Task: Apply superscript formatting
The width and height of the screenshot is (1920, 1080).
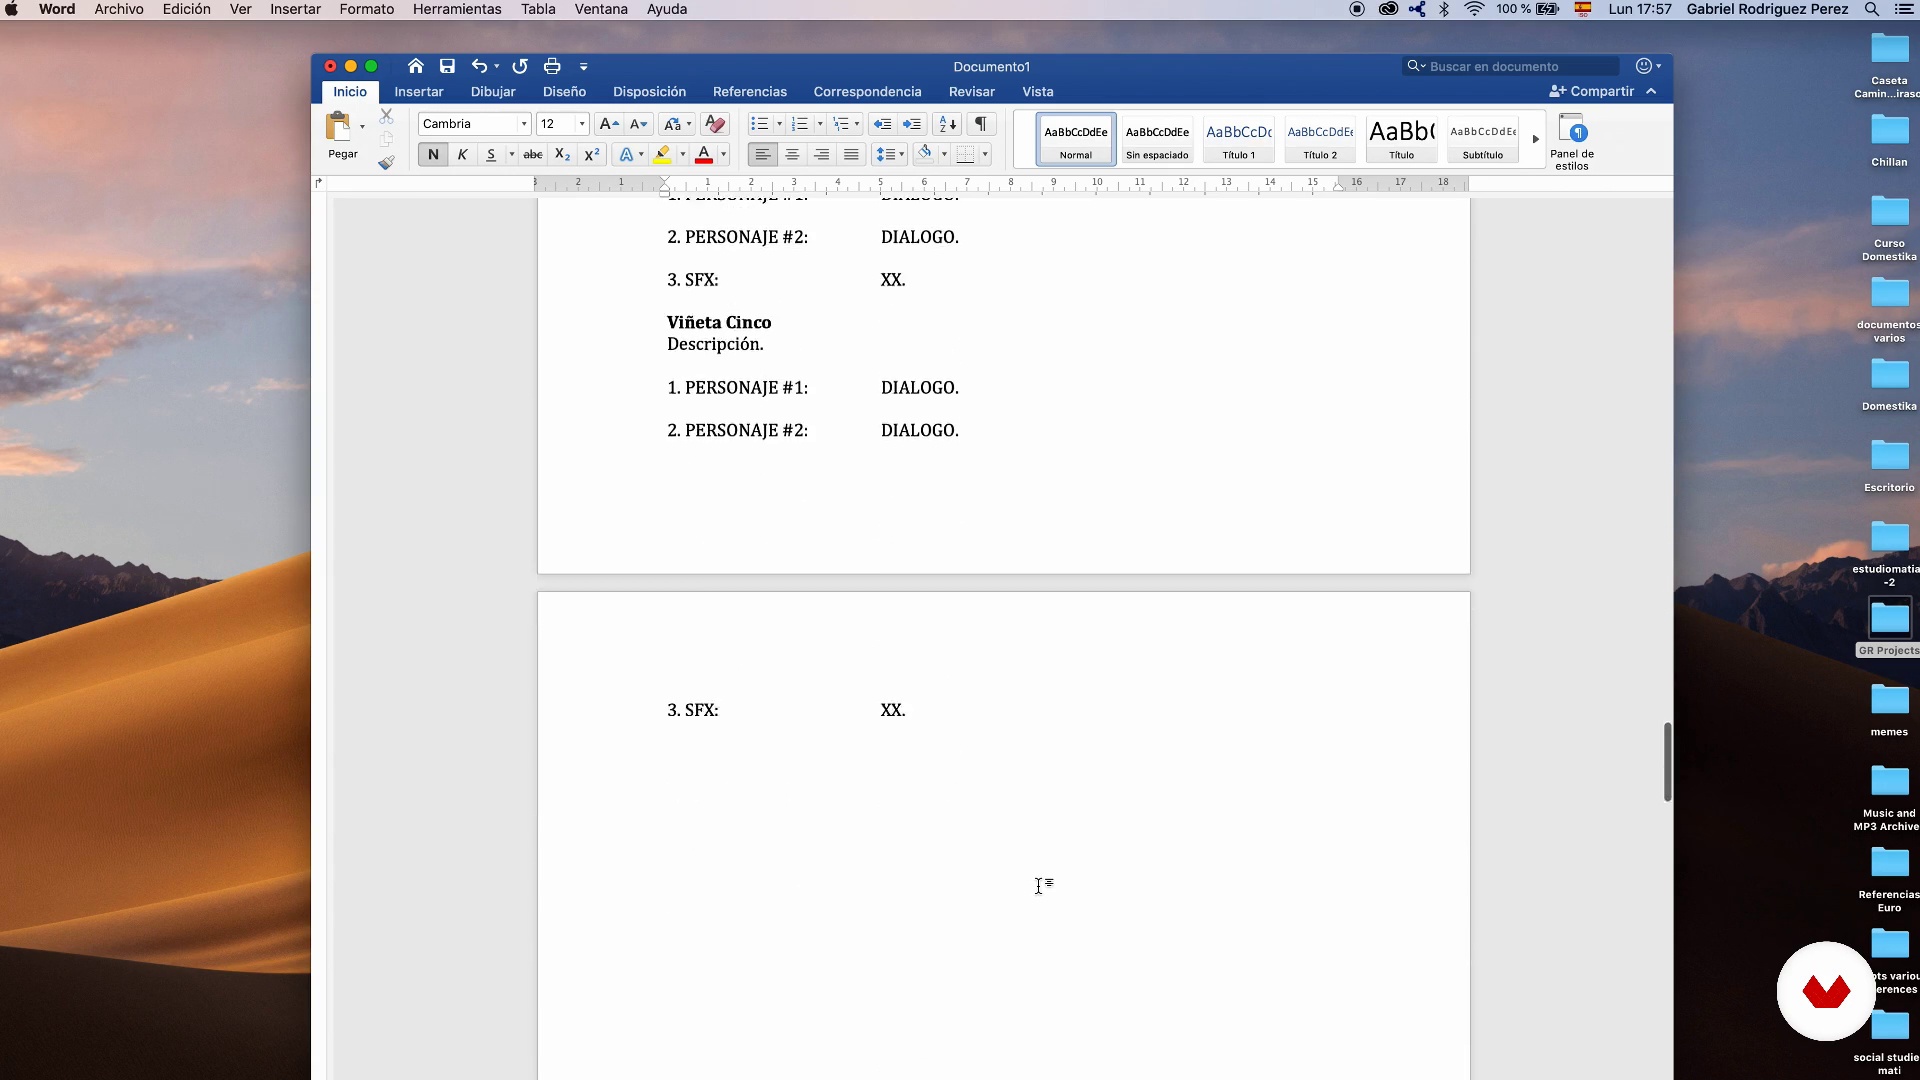Action: pyautogui.click(x=592, y=154)
